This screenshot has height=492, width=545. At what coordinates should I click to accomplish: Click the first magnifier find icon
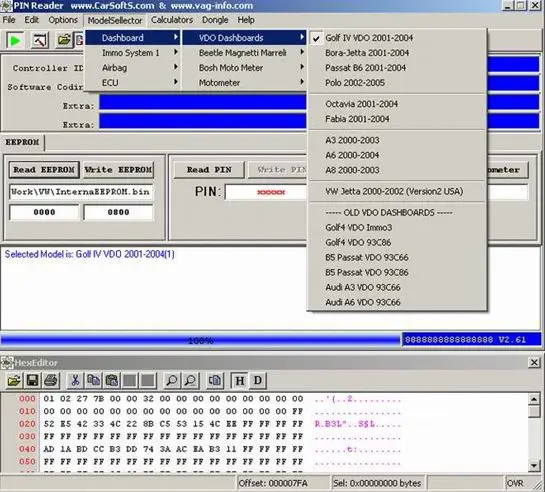[172, 380]
